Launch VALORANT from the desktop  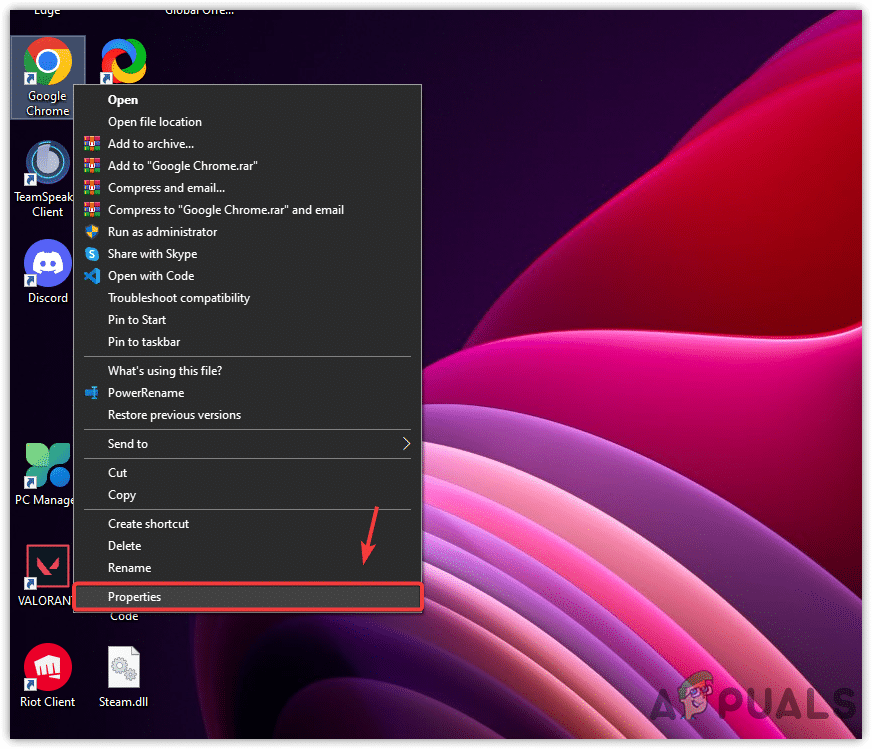click(46, 565)
